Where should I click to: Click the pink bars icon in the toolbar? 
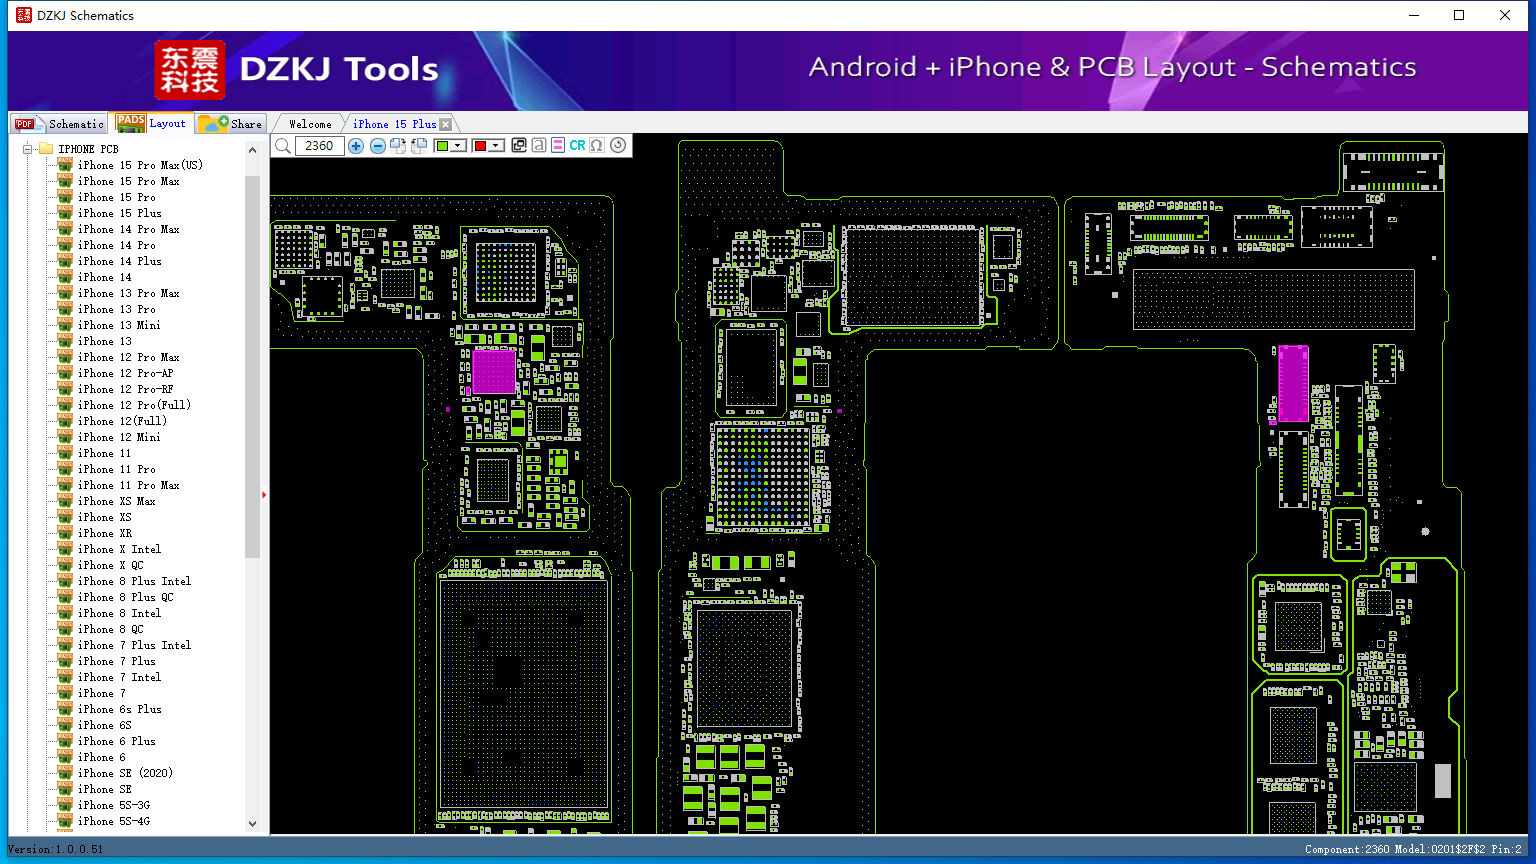tap(558, 146)
